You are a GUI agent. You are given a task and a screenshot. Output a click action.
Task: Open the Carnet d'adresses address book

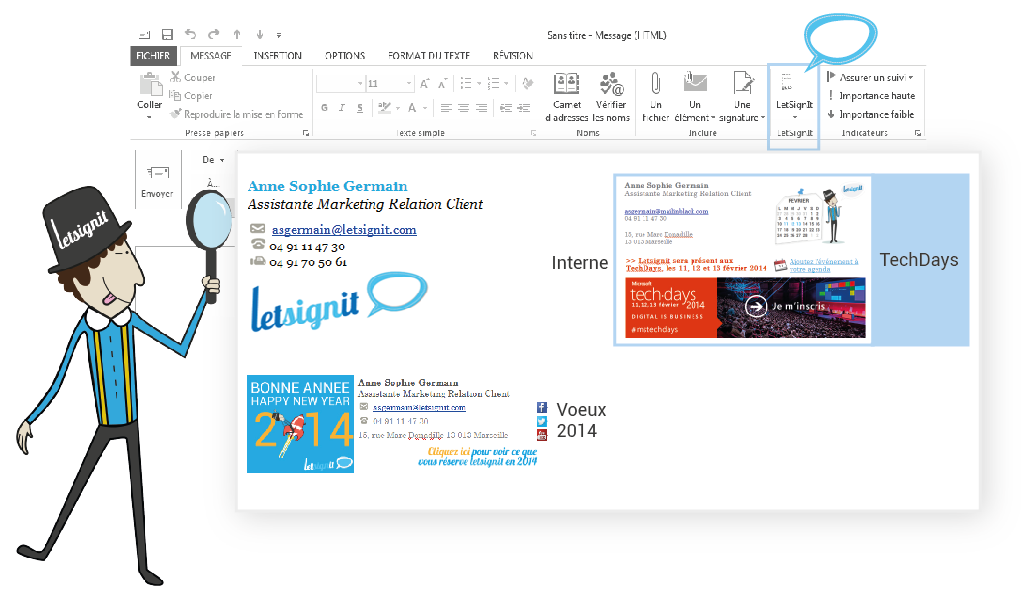pyautogui.click(x=567, y=96)
